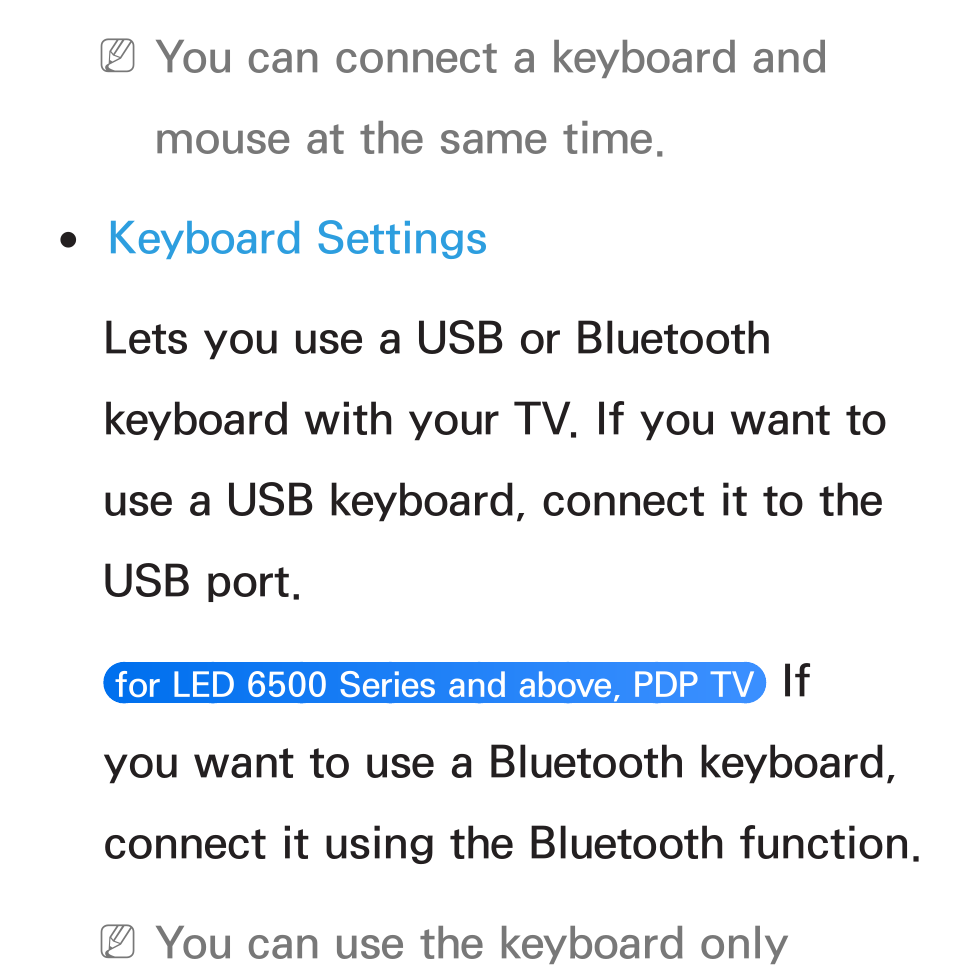Screen dimensions: 954x977
Task: Click the note text "You can connect a keyboard and"
Action: tap(491, 58)
